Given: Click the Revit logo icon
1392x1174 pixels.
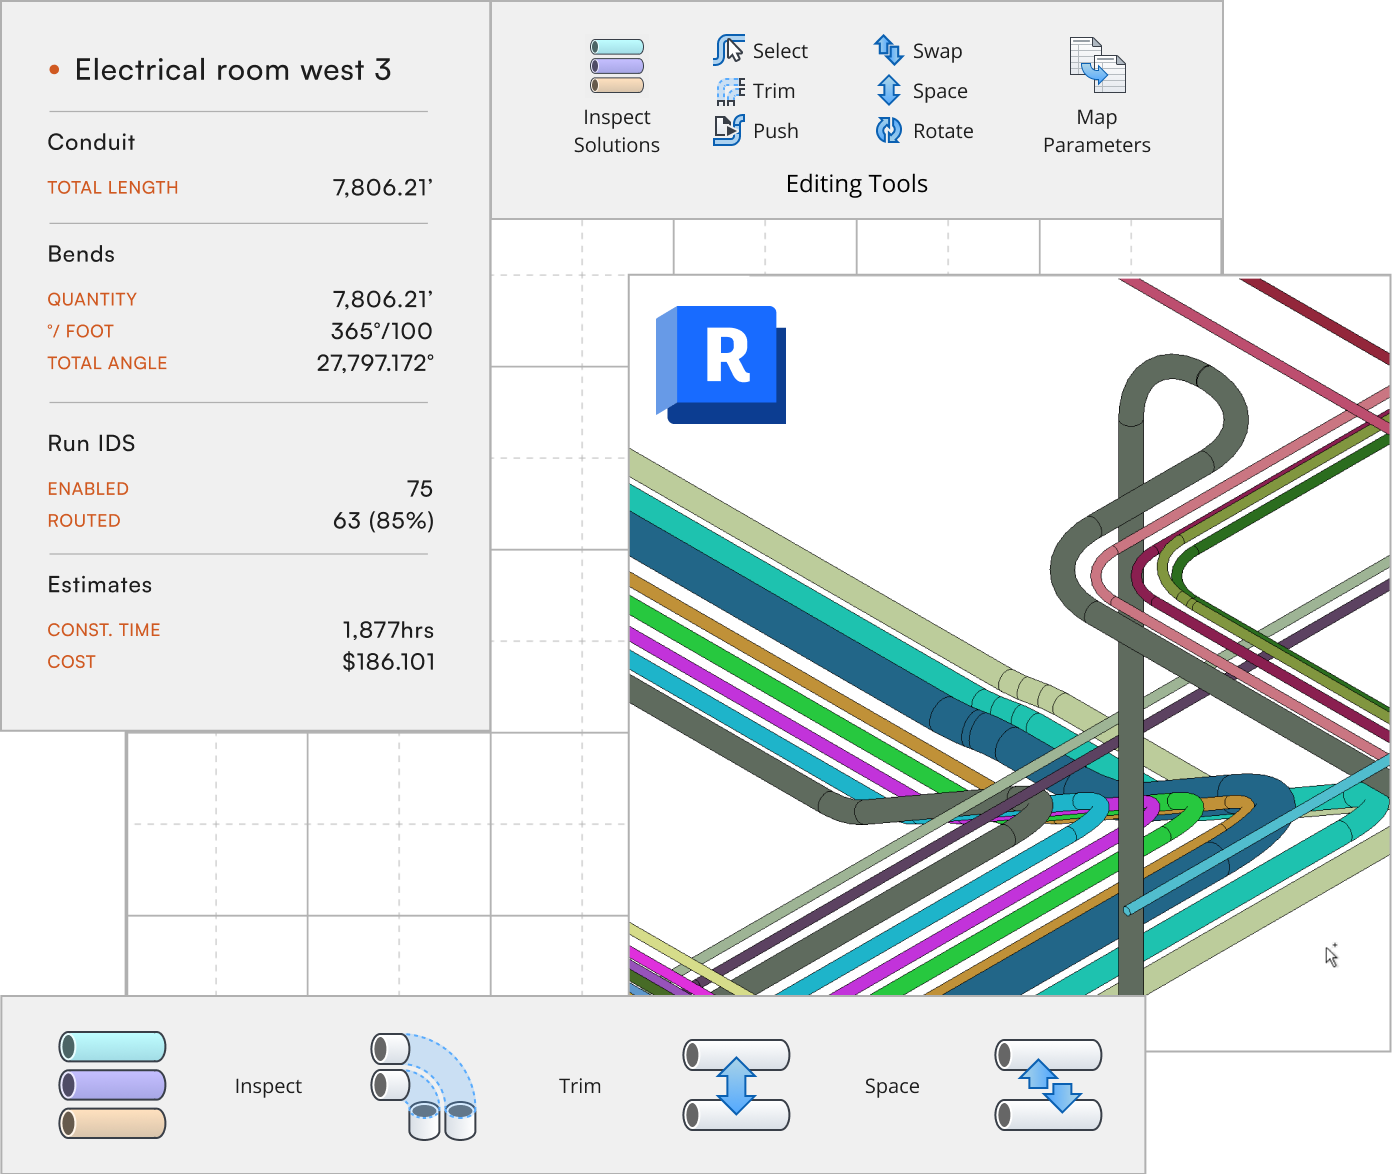Looking at the screenshot, I should pyautogui.click(x=721, y=364).
